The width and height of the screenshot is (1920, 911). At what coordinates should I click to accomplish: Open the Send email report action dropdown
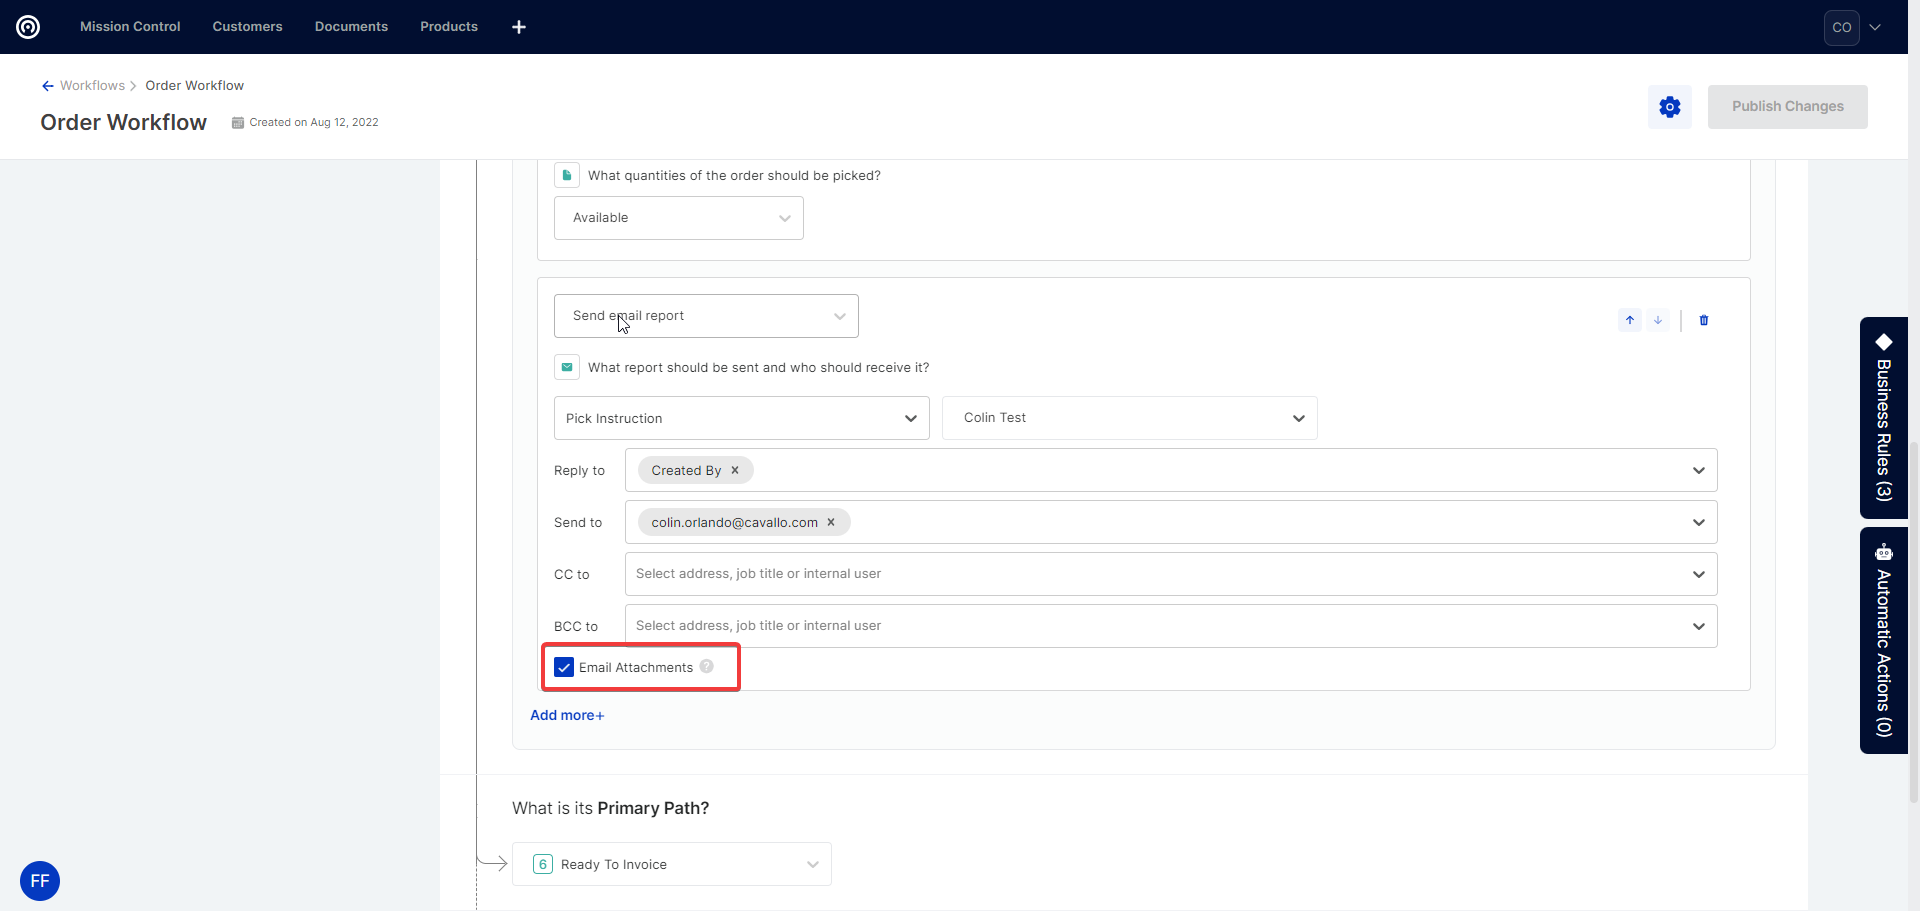[706, 316]
